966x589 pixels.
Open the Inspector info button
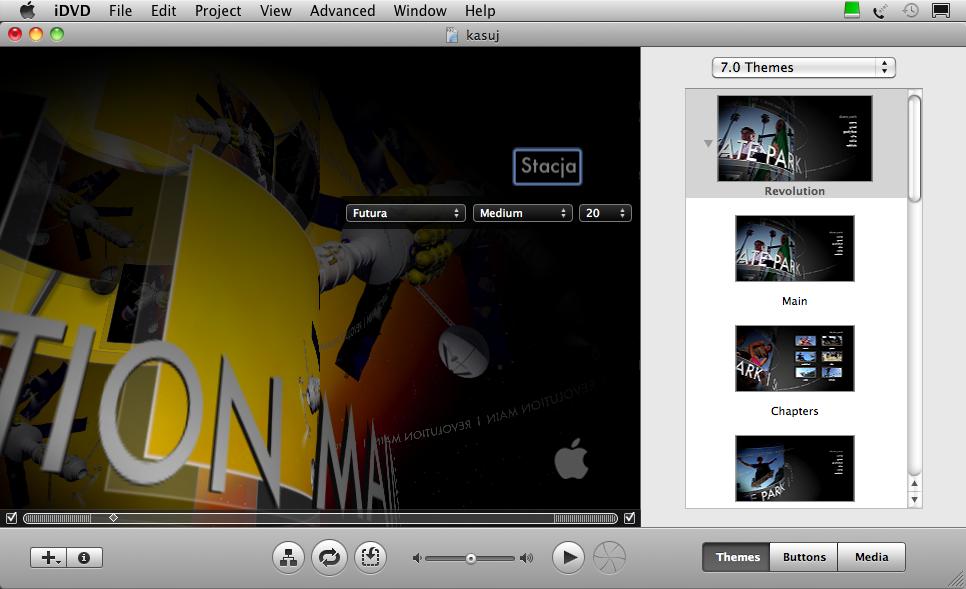[x=84, y=558]
